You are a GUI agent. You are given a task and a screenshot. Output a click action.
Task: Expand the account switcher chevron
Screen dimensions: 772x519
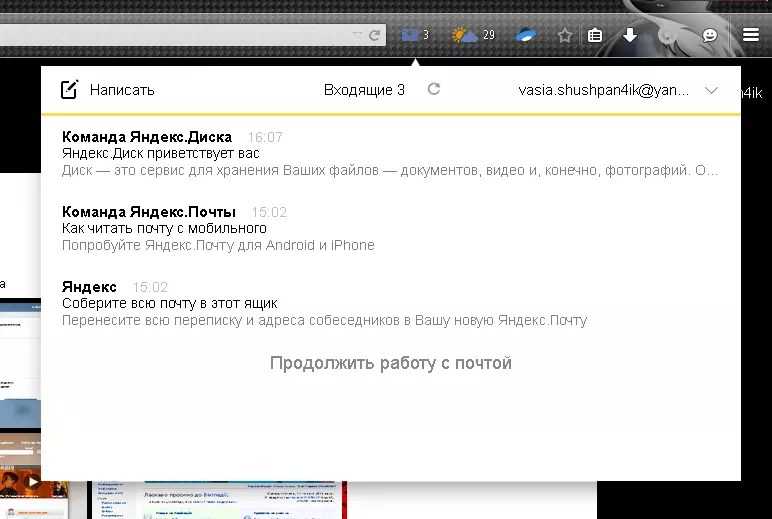pos(711,91)
